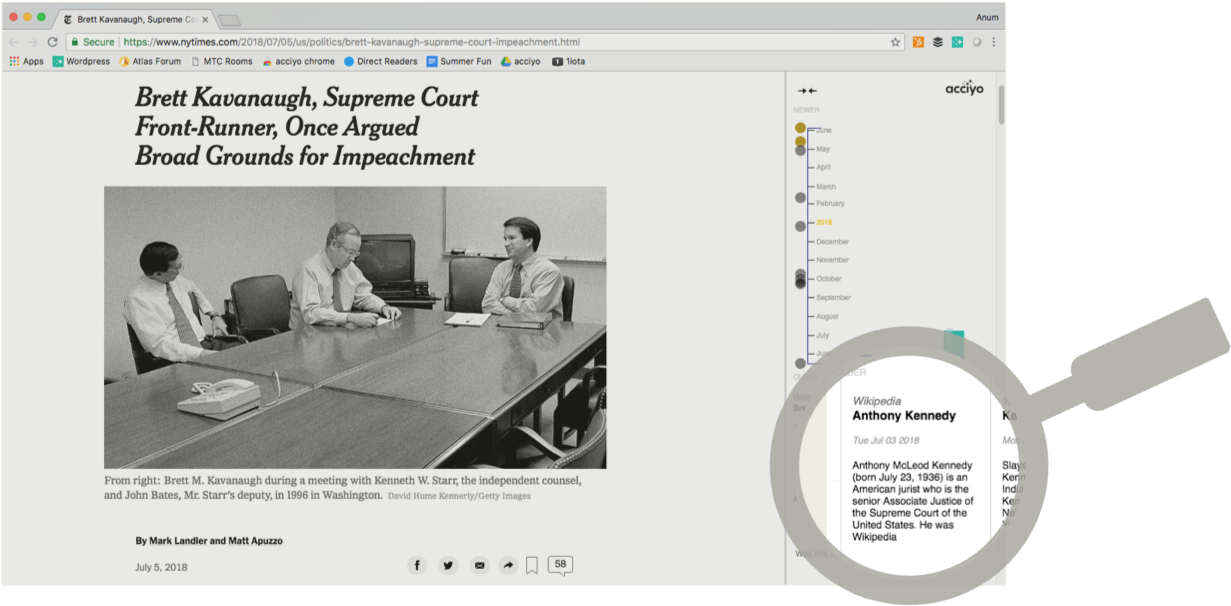
Task: Click the timeline dot next to 2018
Action: pos(800,226)
